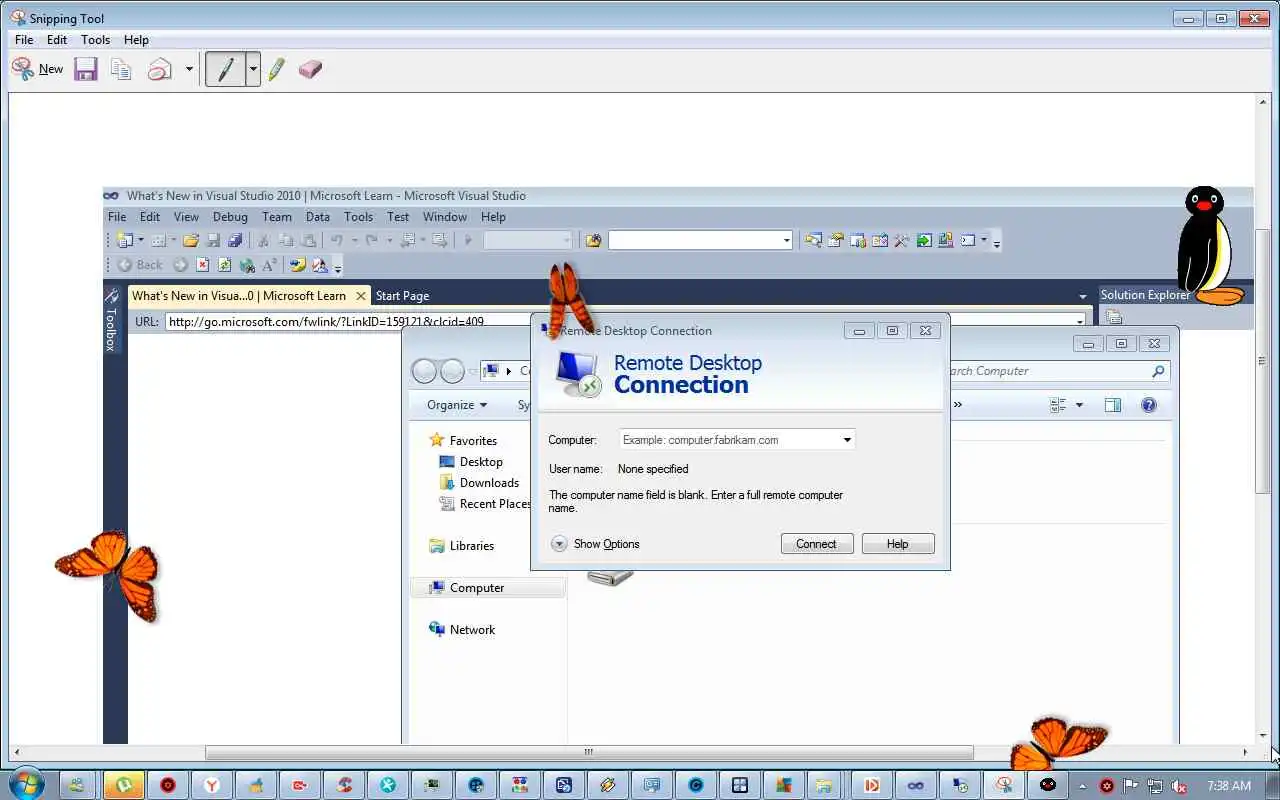Image resolution: width=1280 pixels, height=800 pixels.
Task: Click Team in the Visual Studio menu bar
Action: click(x=277, y=216)
